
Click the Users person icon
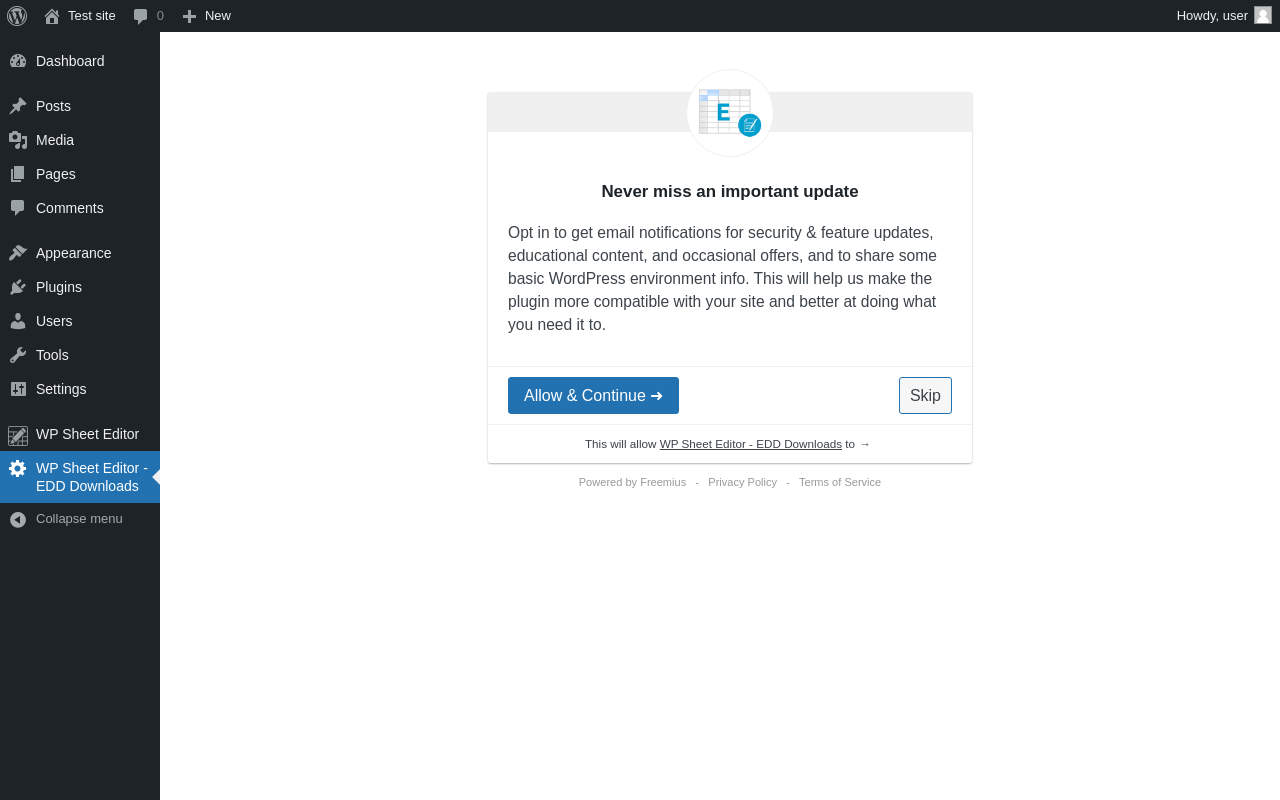(18, 321)
